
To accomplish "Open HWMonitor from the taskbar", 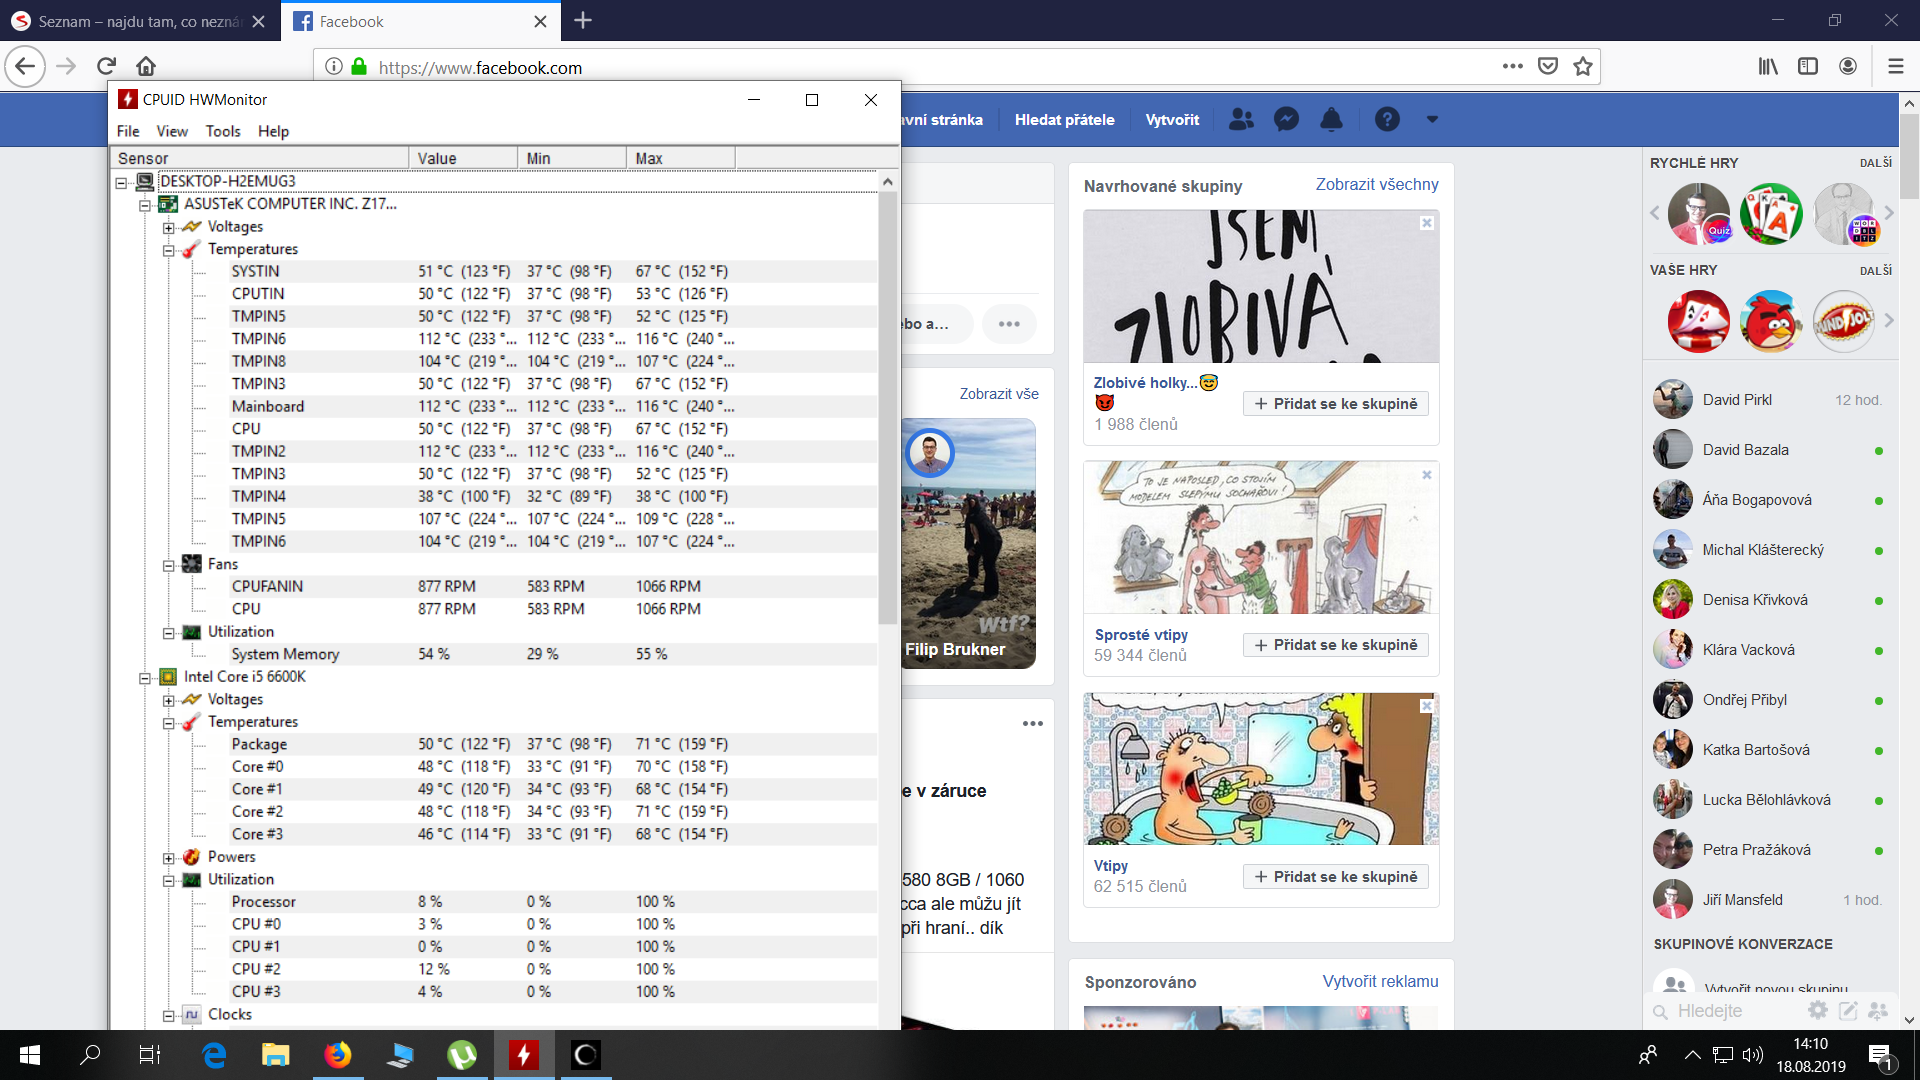I will coord(523,1055).
